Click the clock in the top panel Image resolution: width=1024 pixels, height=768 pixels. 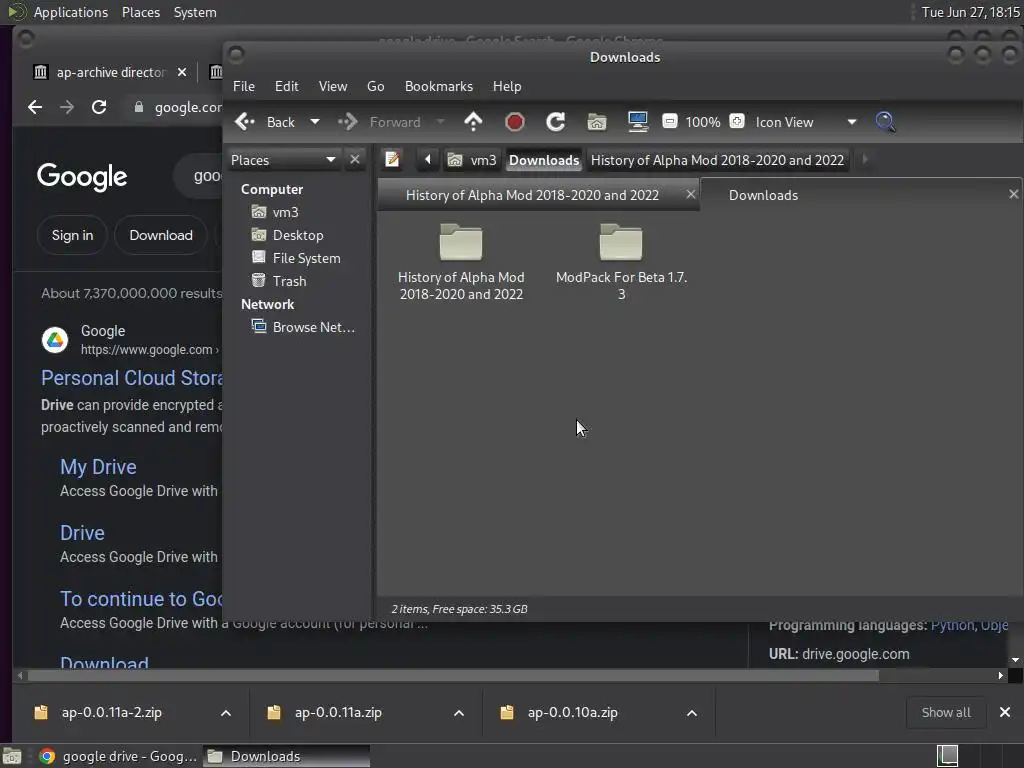pos(970,12)
